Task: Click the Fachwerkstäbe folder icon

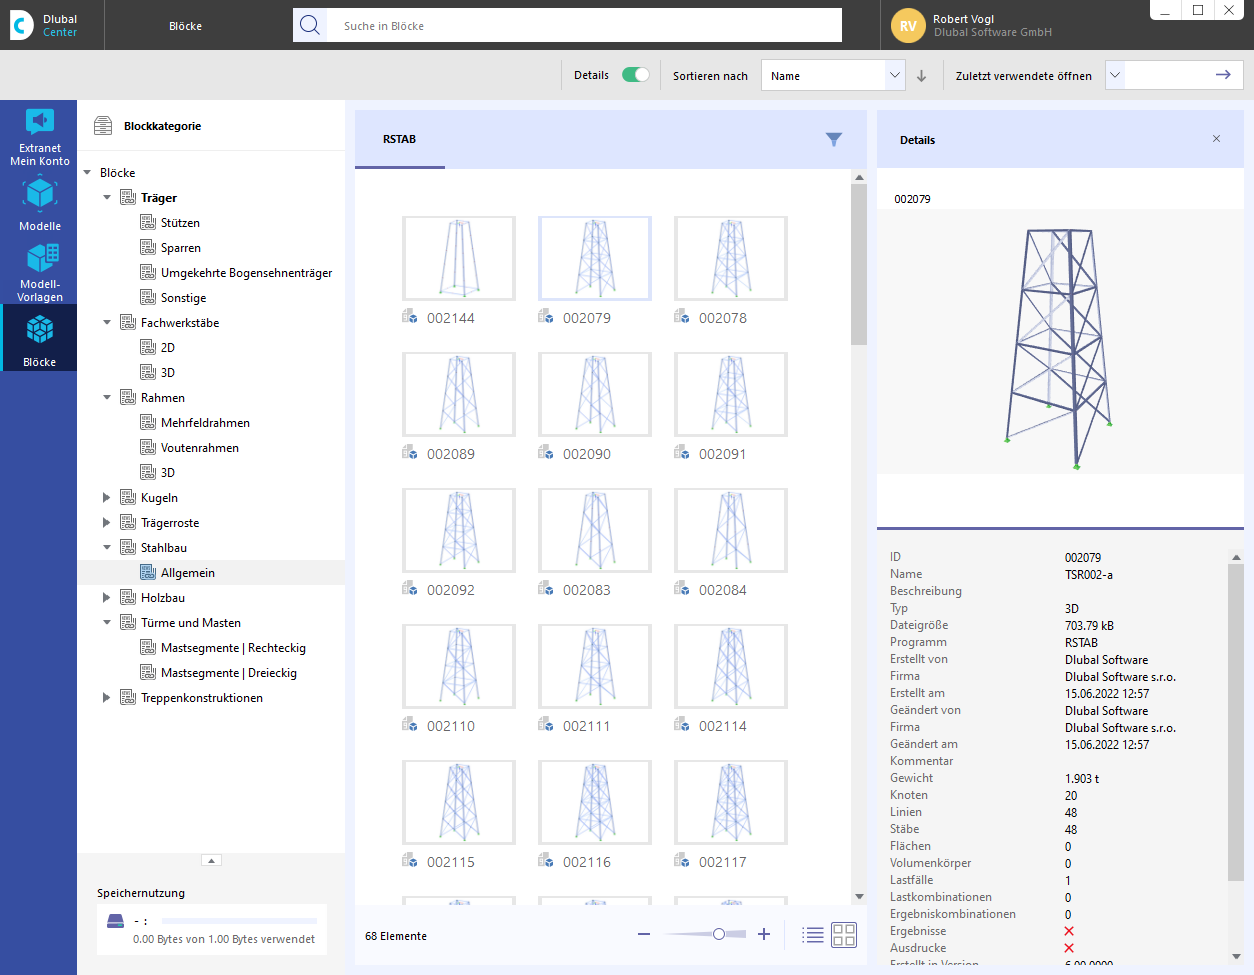Action: [128, 323]
